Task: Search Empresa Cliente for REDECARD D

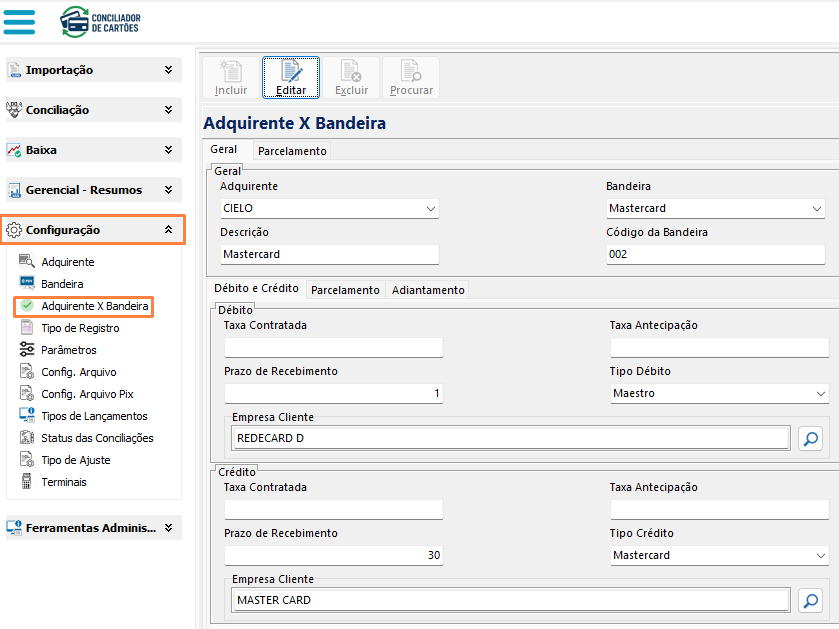Action: tap(810, 437)
